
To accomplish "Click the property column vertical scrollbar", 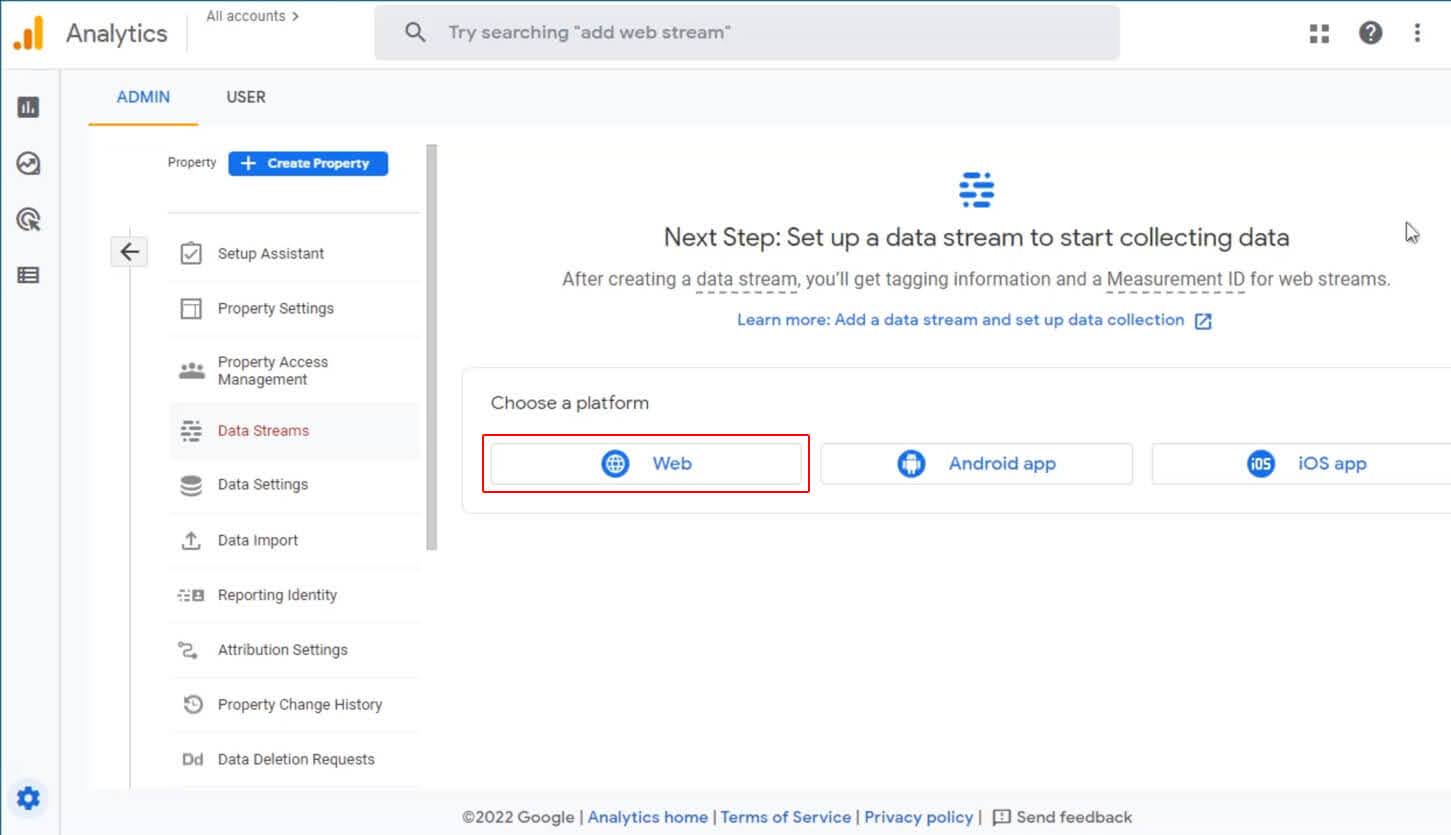I will [x=432, y=347].
